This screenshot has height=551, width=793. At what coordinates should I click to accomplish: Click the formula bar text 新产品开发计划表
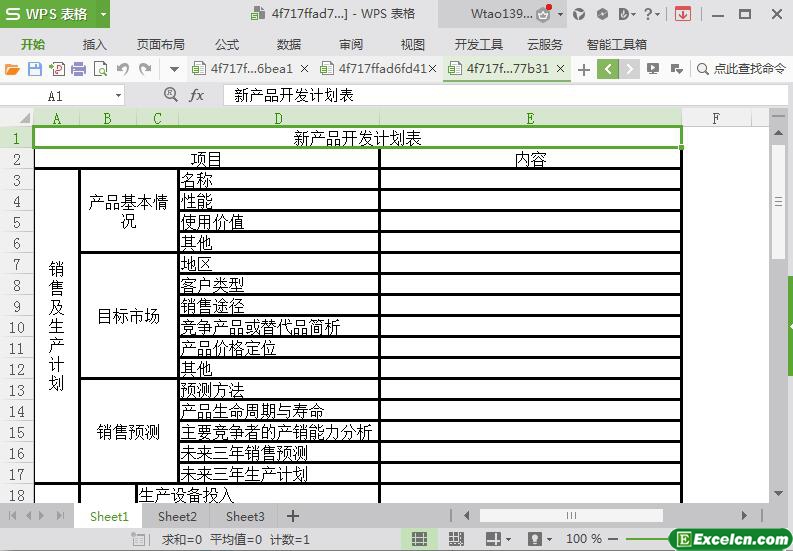(294, 95)
